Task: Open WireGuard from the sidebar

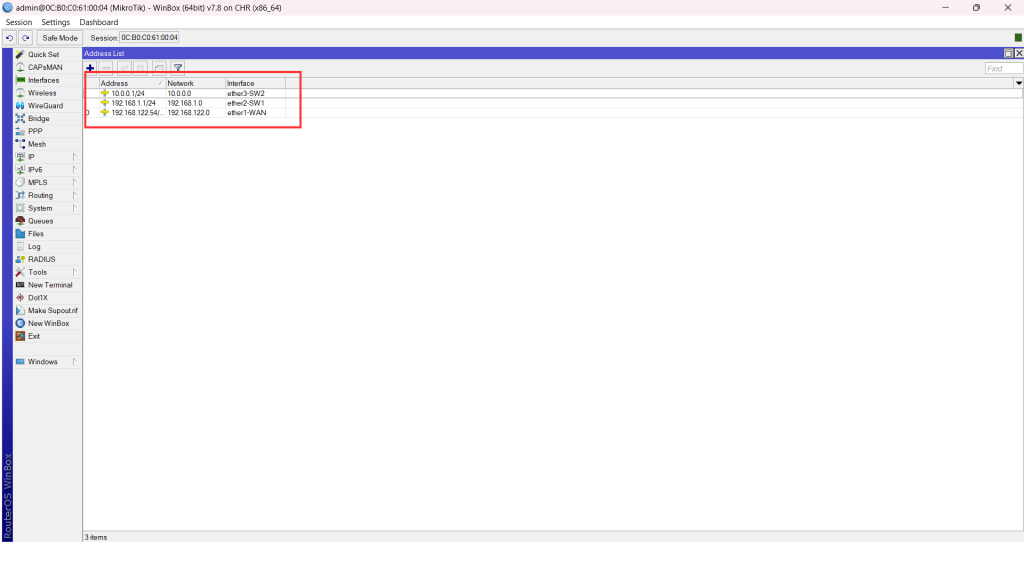Action: (x=45, y=106)
